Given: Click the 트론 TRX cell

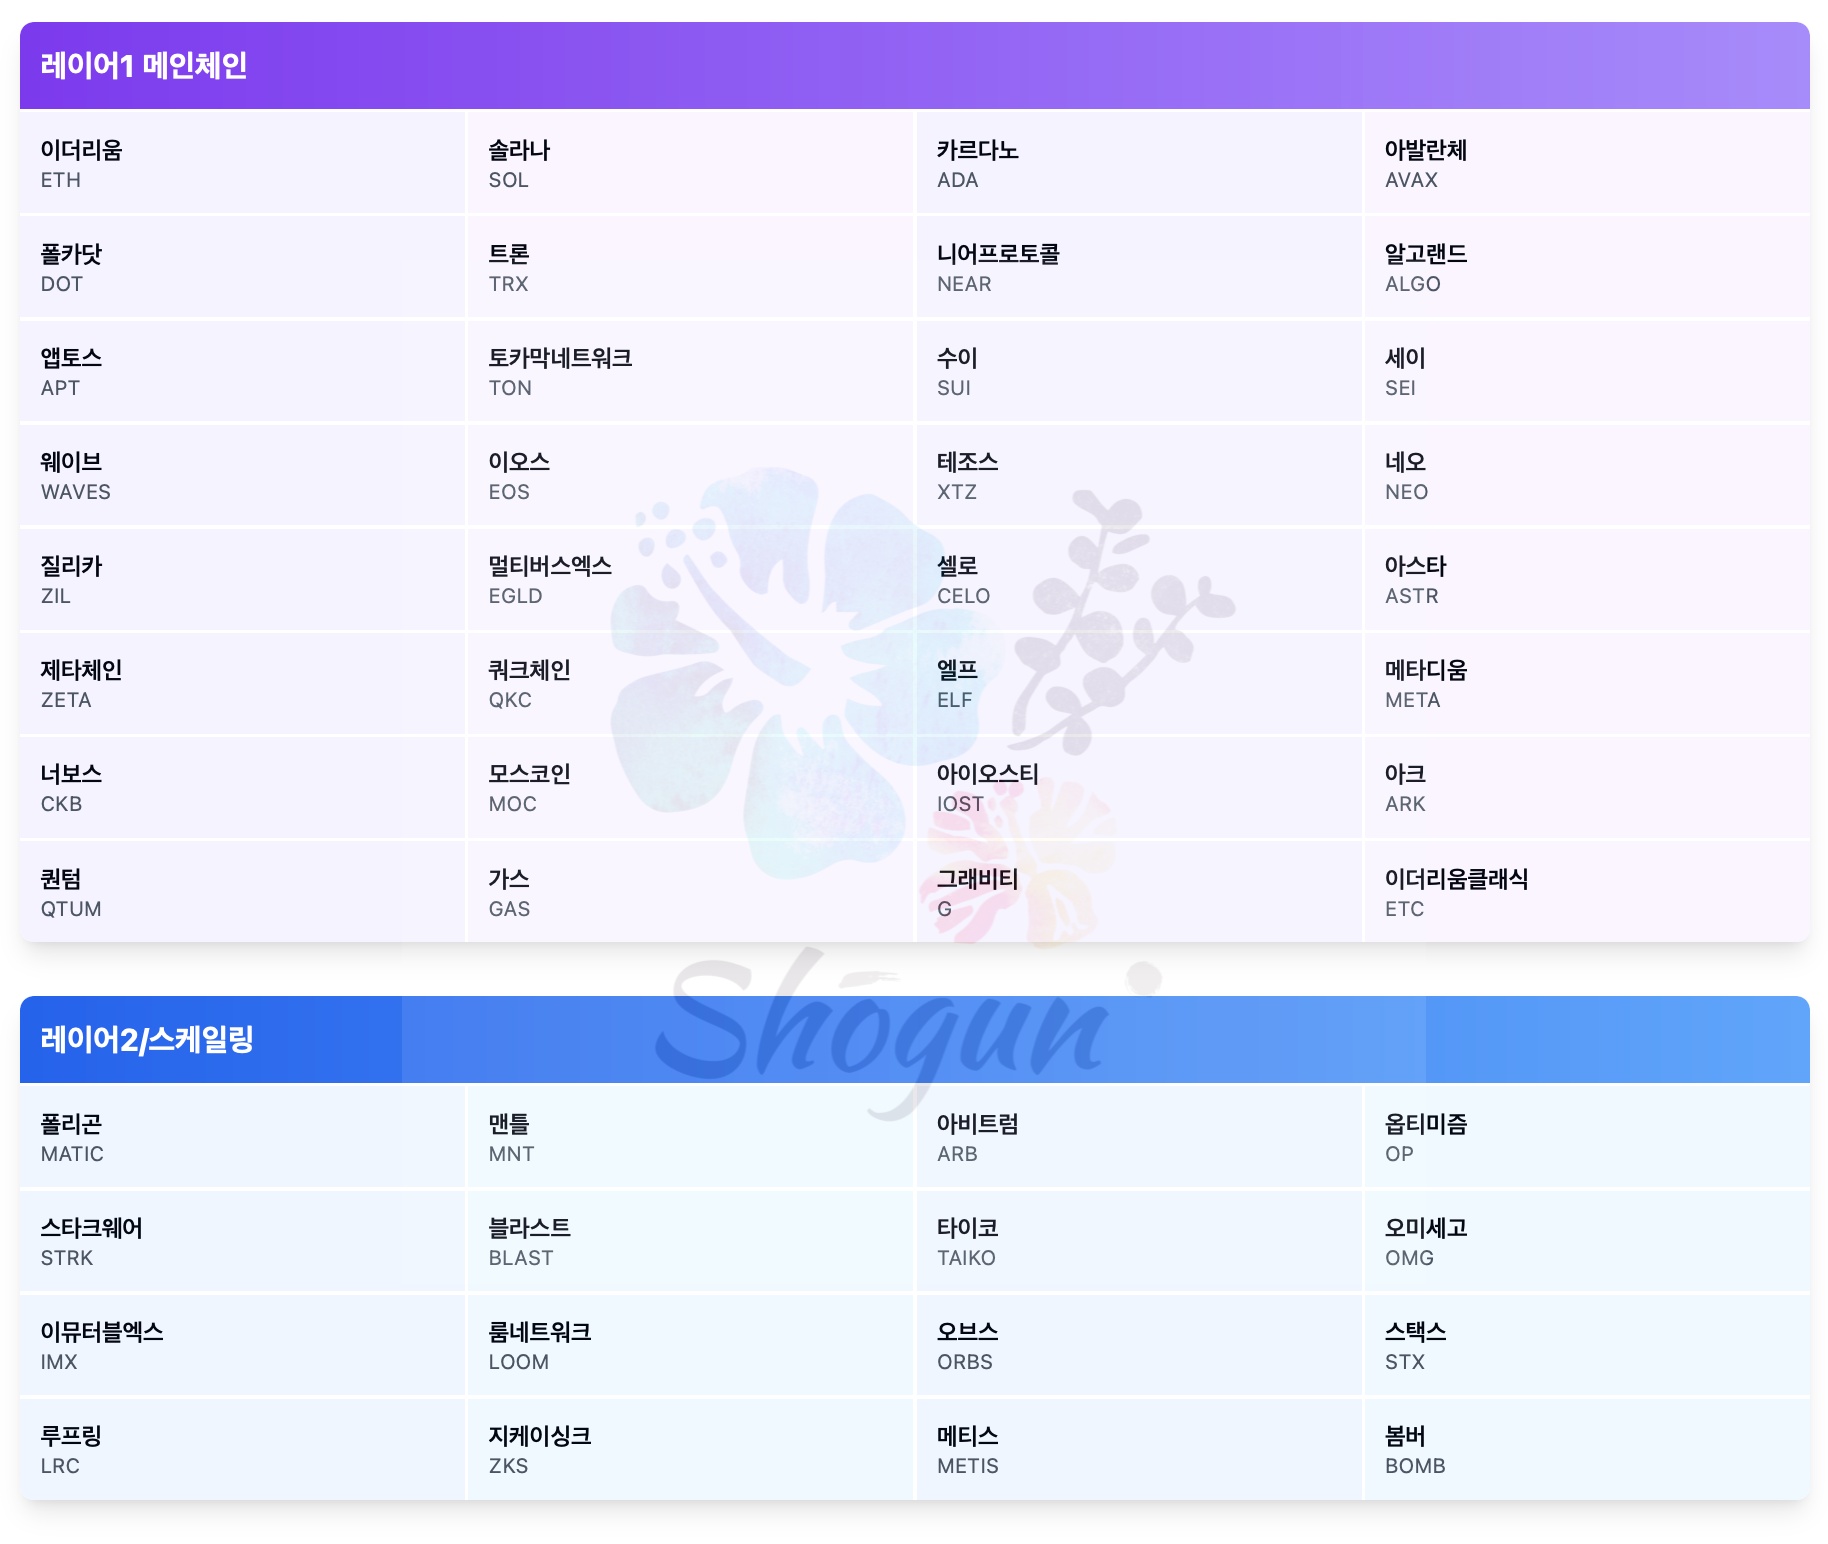Looking at the screenshot, I should point(690,267).
